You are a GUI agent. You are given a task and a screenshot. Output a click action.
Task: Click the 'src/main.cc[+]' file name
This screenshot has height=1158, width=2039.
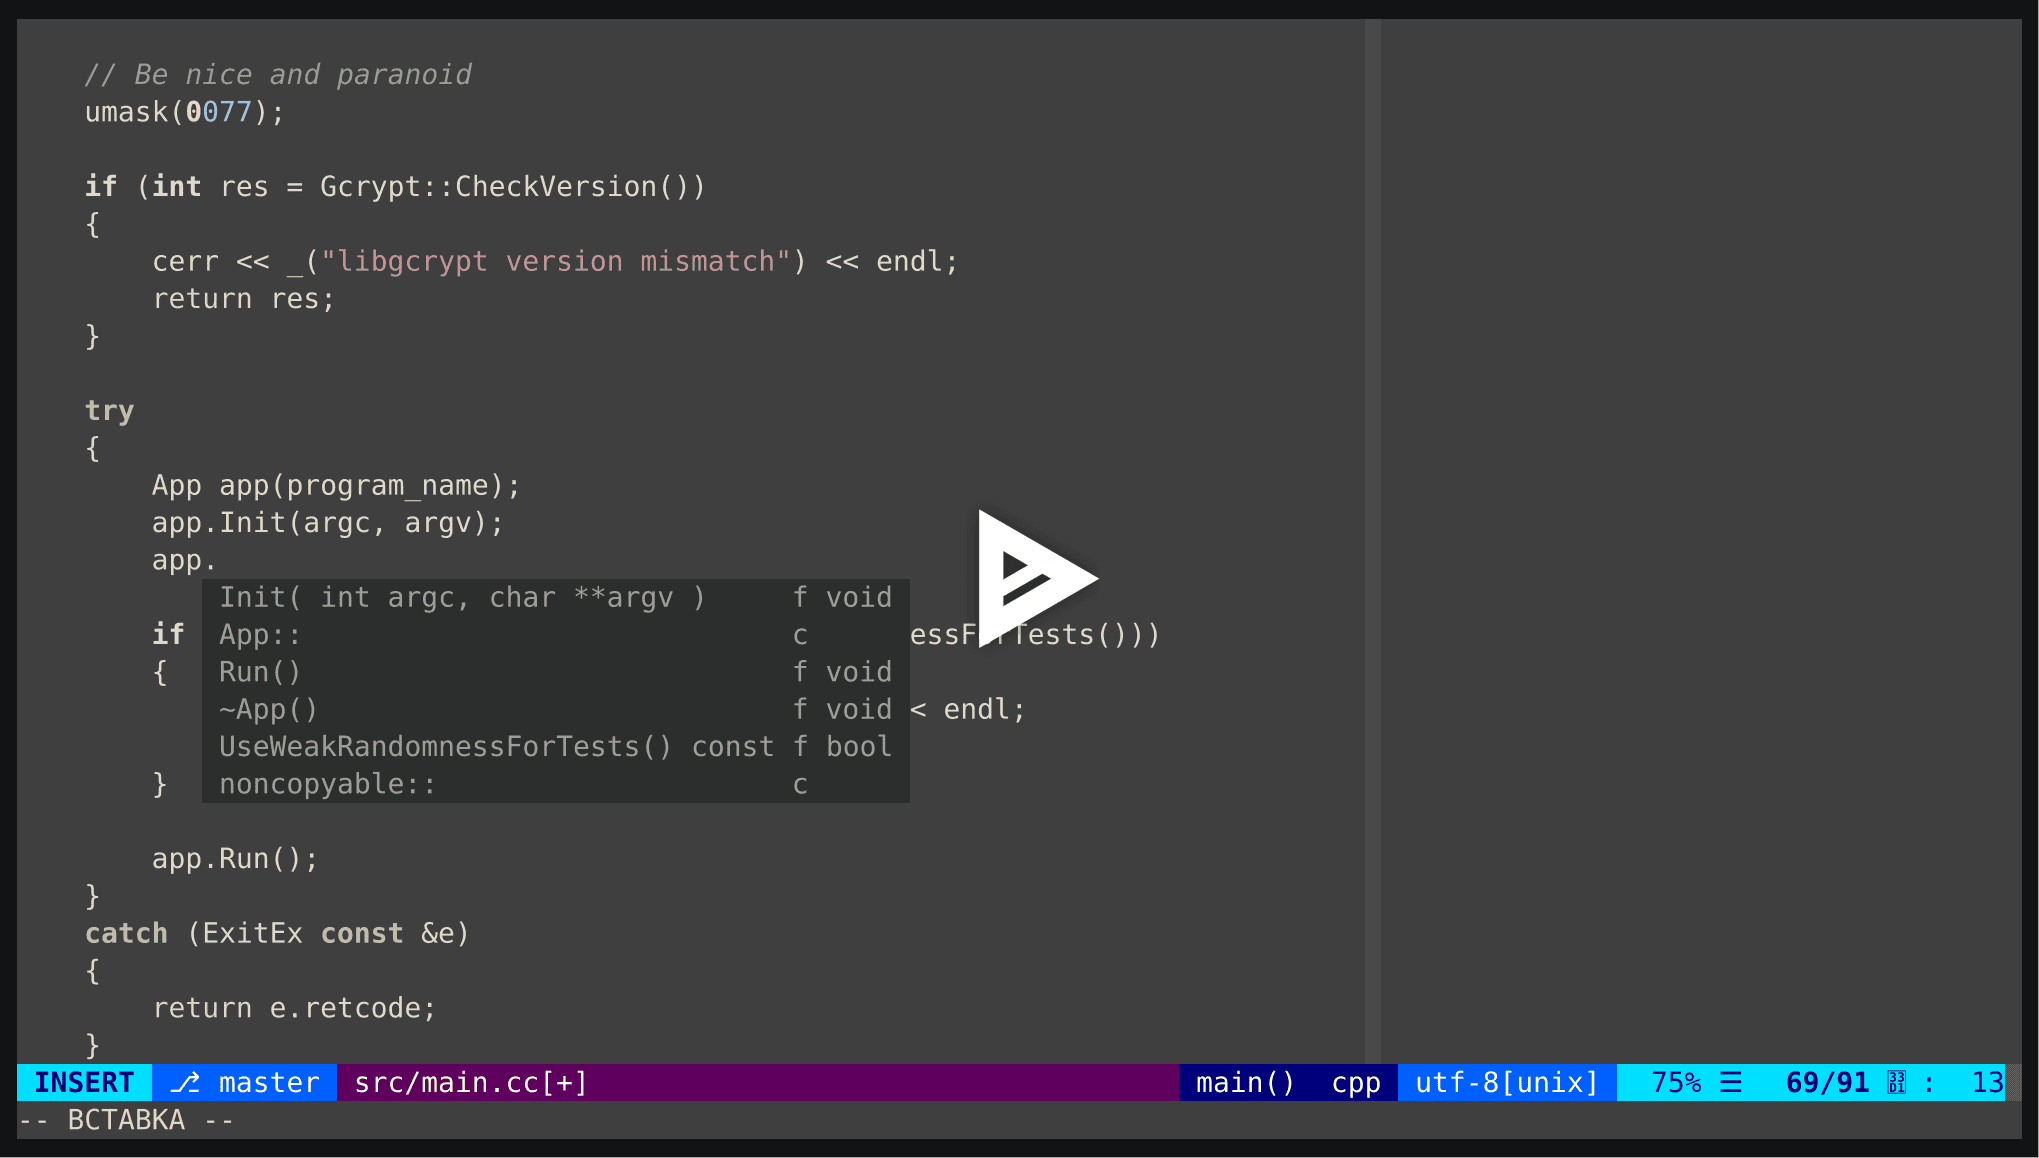471,1083
